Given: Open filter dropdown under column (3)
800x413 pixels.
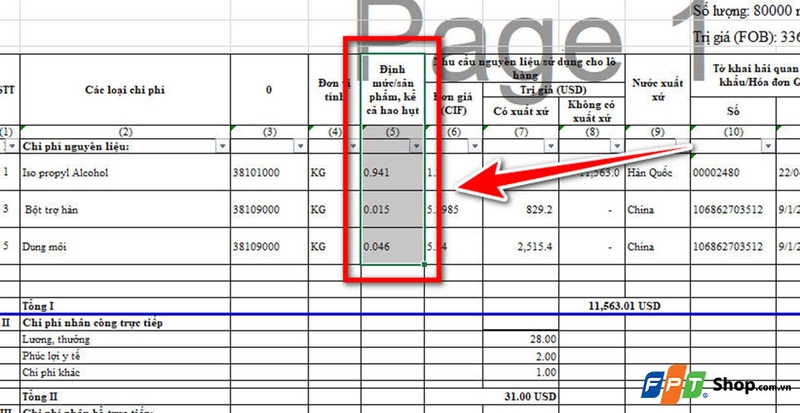Looking at the screenshot, I should (301, 147).
